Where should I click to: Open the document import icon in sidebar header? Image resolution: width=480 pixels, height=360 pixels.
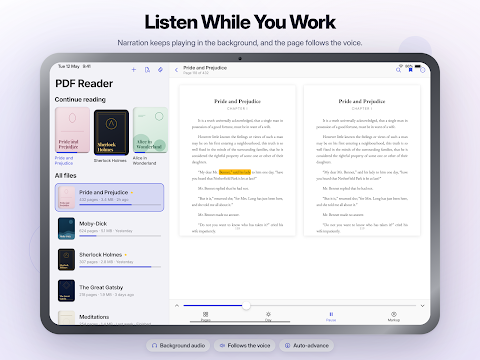pos(147,70)
